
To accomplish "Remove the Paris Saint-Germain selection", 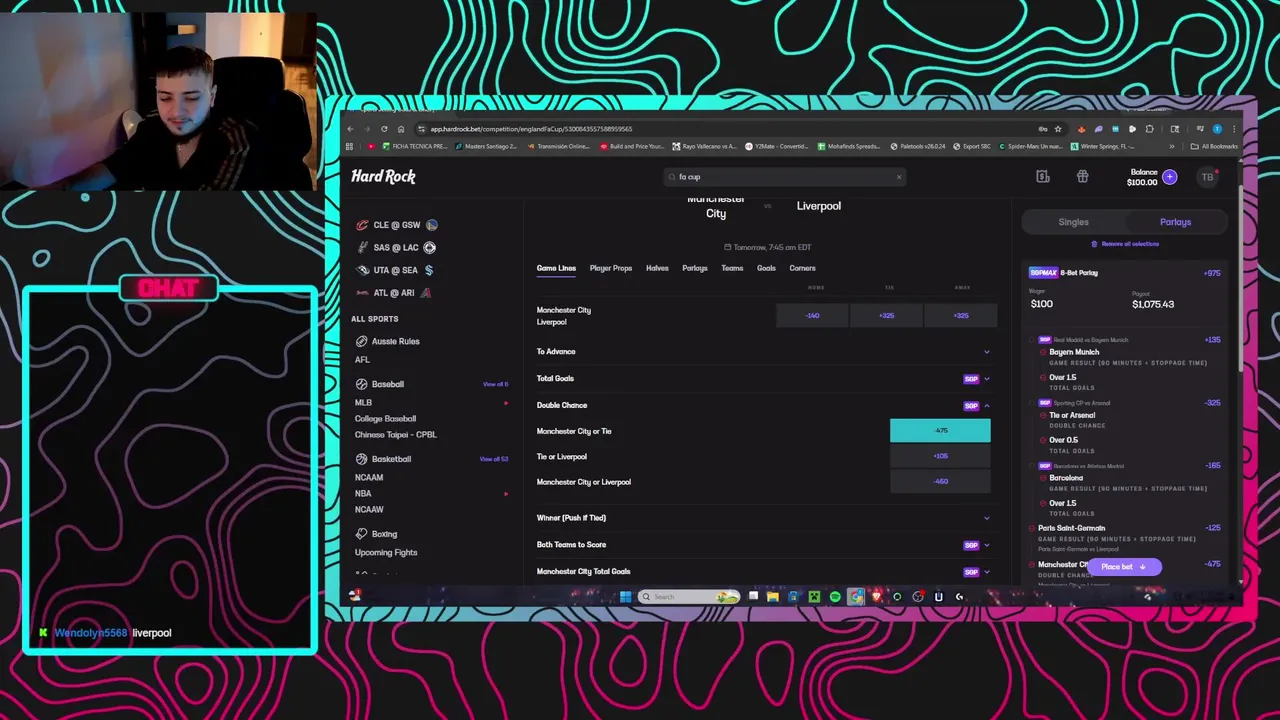I will click(x=1033, y=528).
